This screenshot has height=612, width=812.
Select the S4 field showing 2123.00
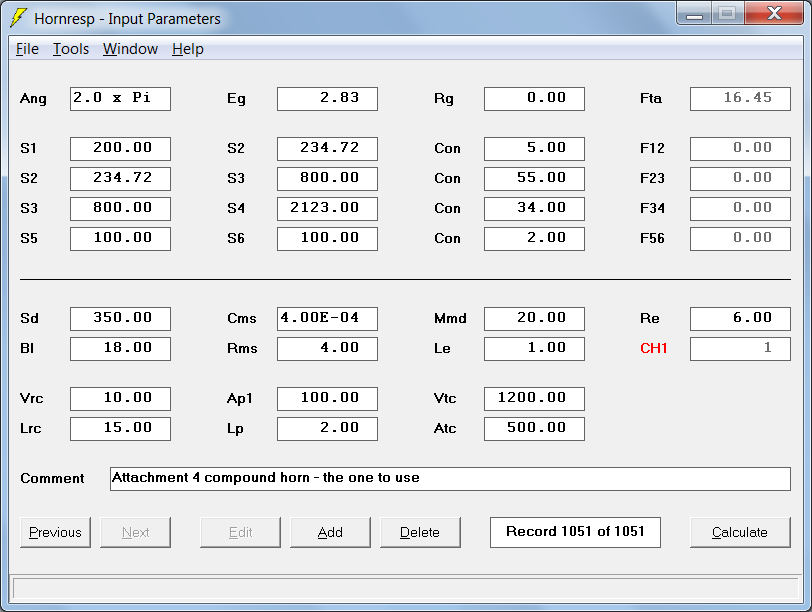pyautogui.click(x=327, y=209)
